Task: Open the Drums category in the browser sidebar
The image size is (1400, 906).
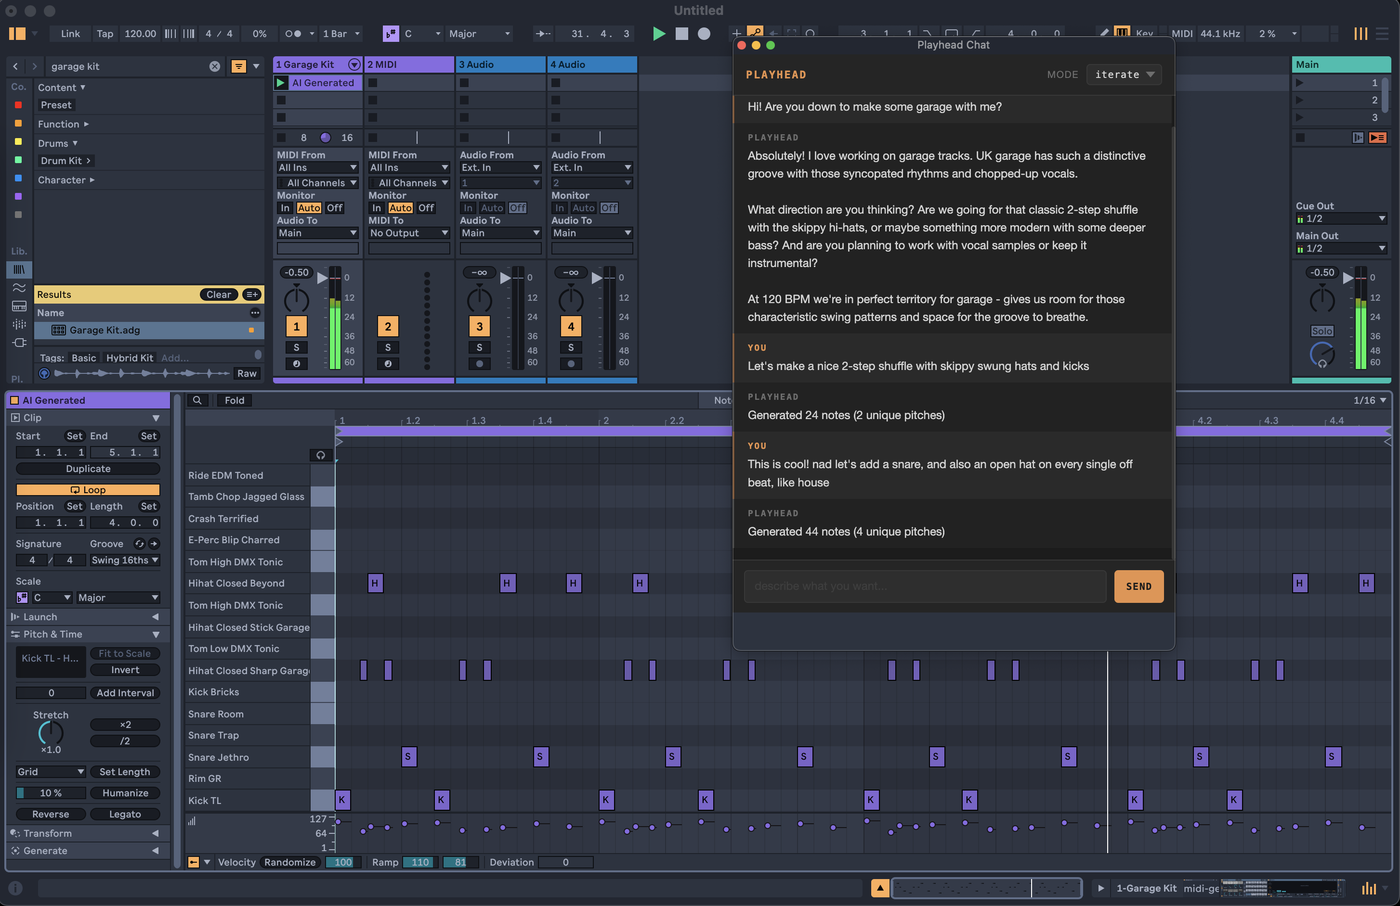Action: (x=55, y=142)
